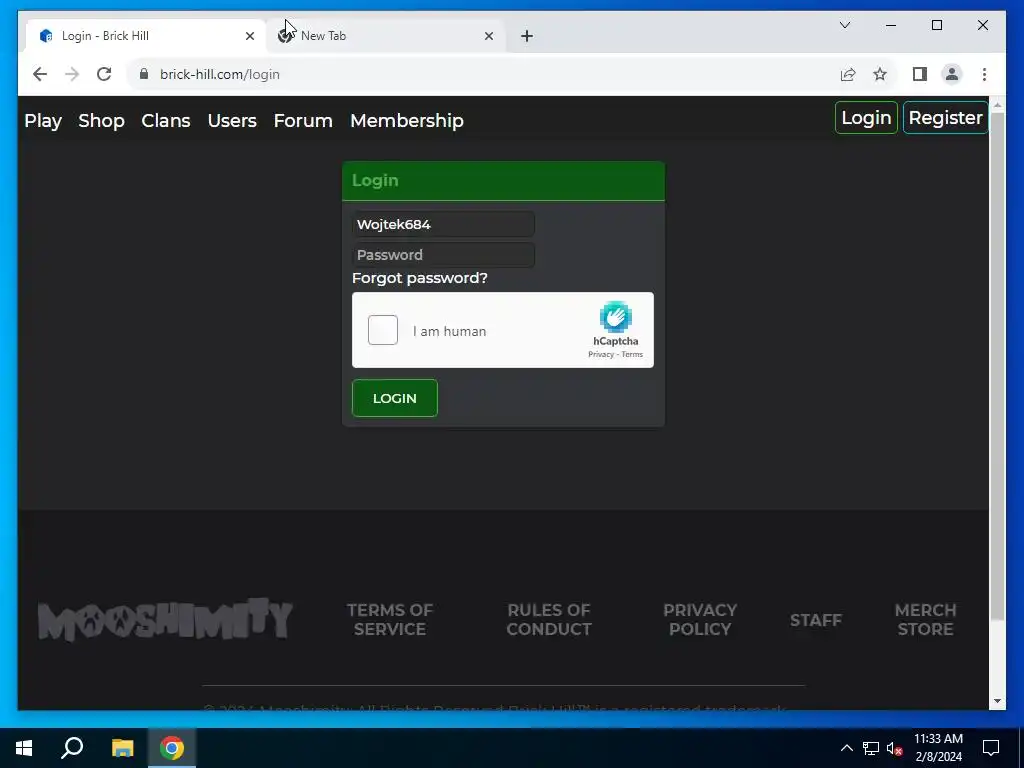
Task: Open the network status tray icon
Action: click(x=871, y=748)
